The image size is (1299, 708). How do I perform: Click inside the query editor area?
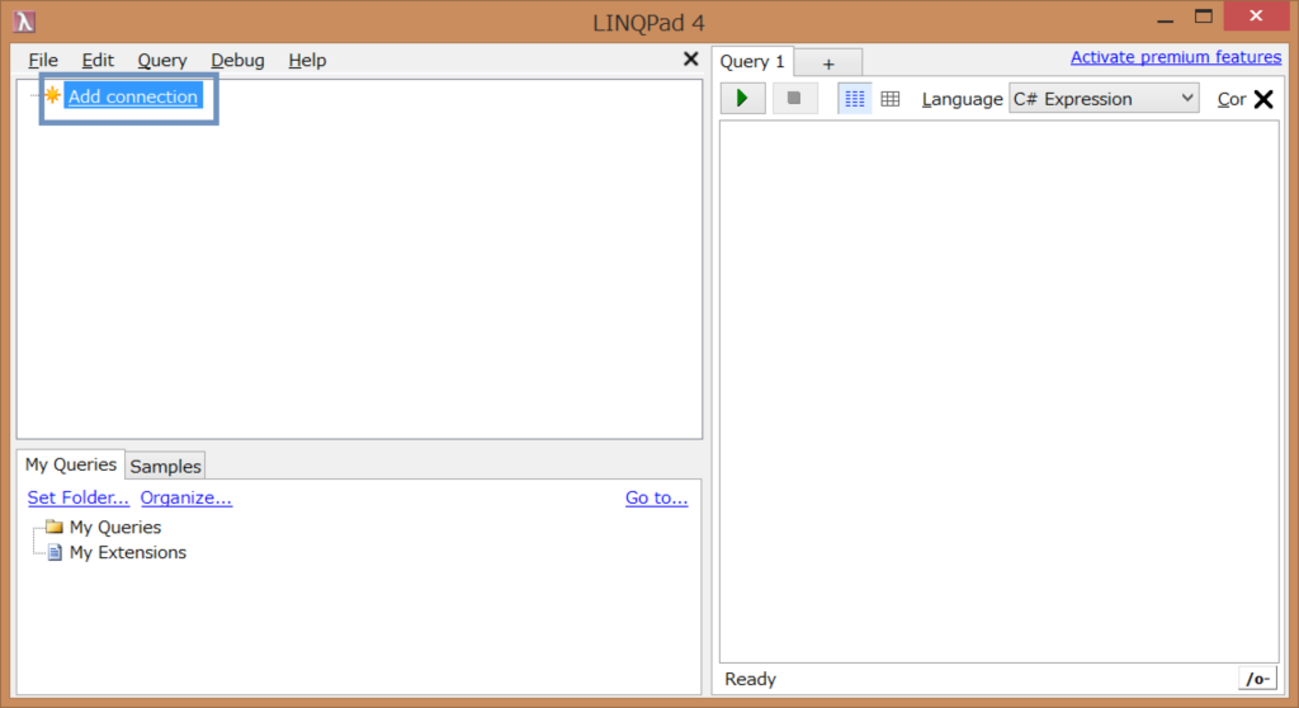point(999,391)
